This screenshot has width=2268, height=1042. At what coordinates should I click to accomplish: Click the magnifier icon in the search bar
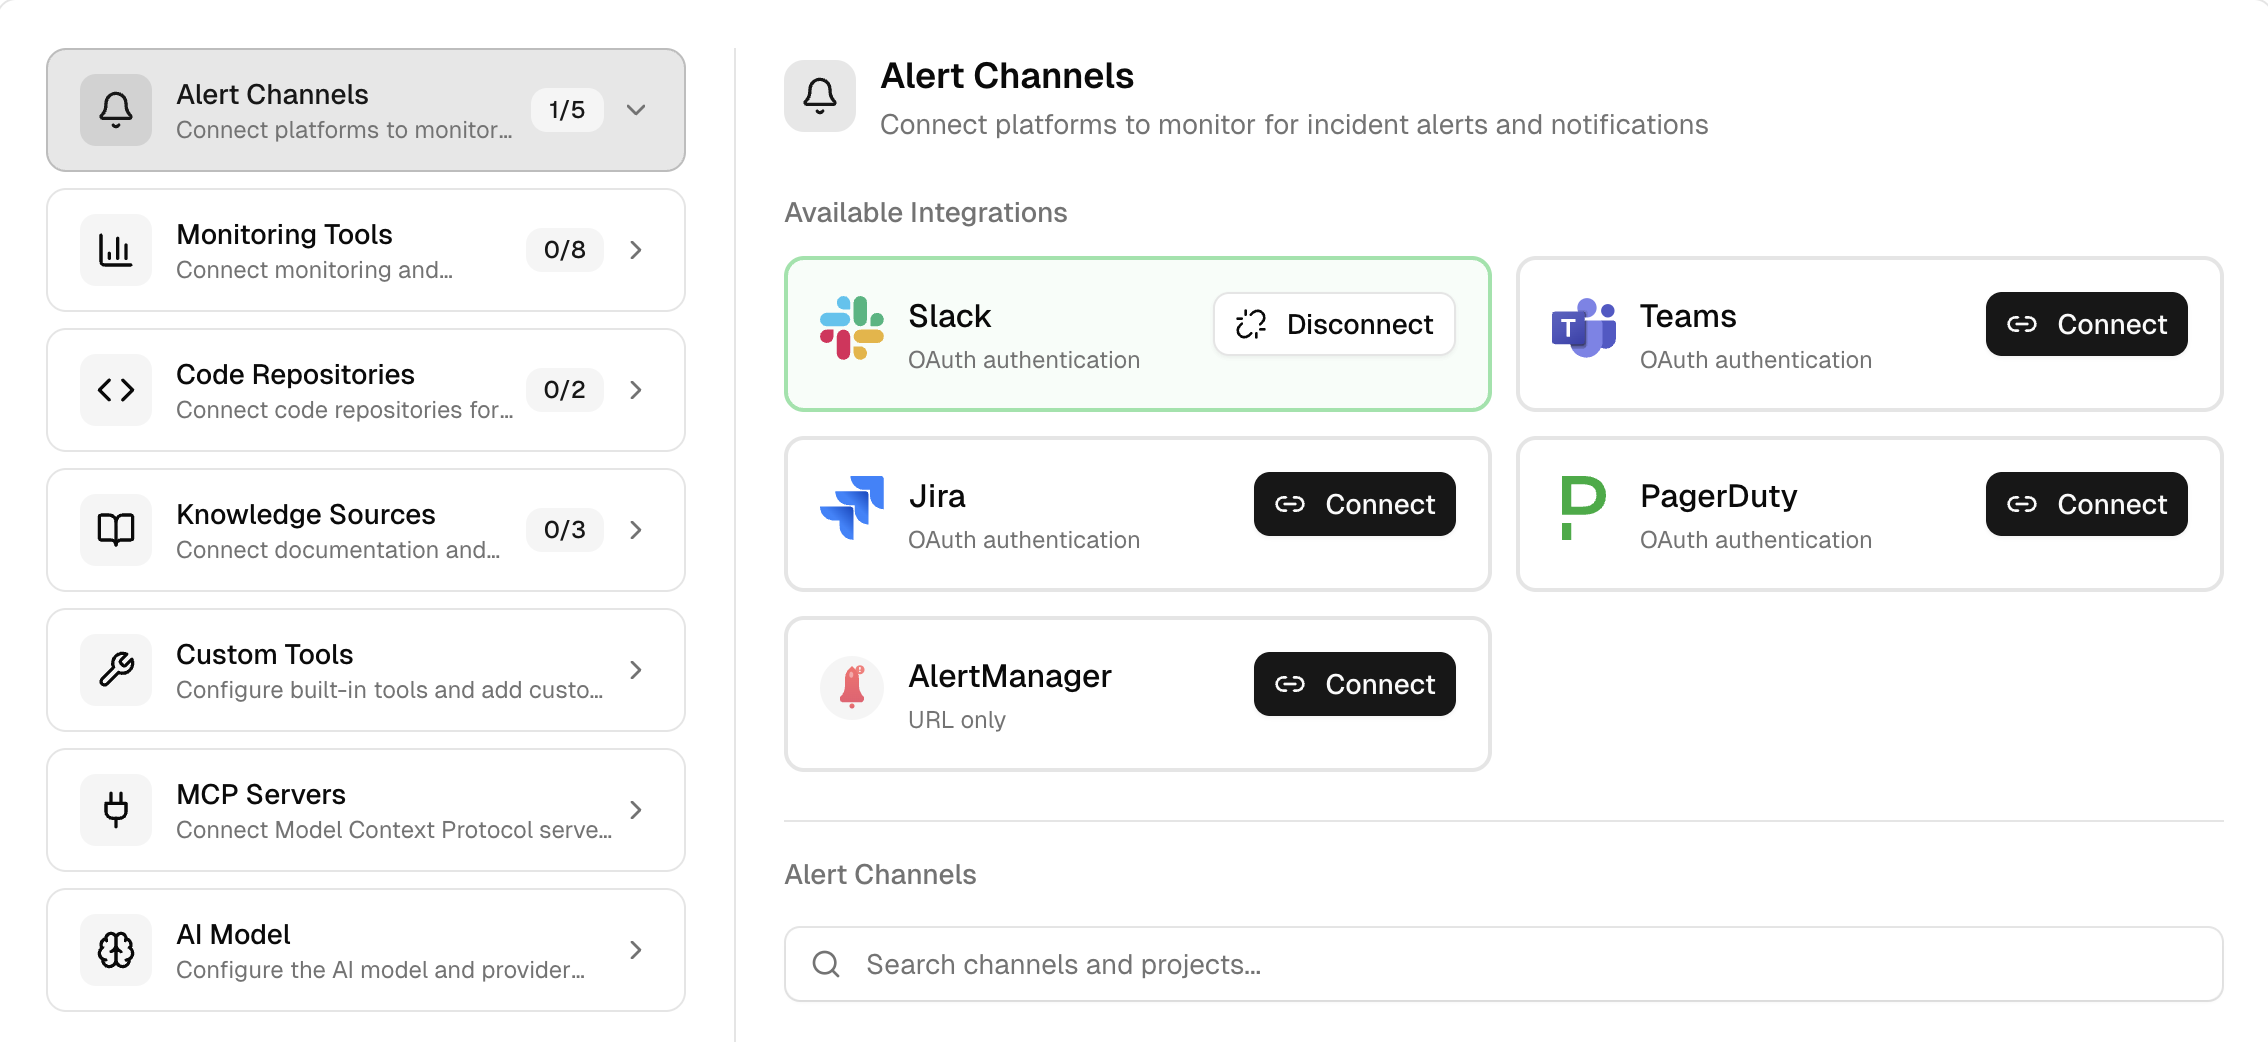pyautogui.click(x=824, y=963)
